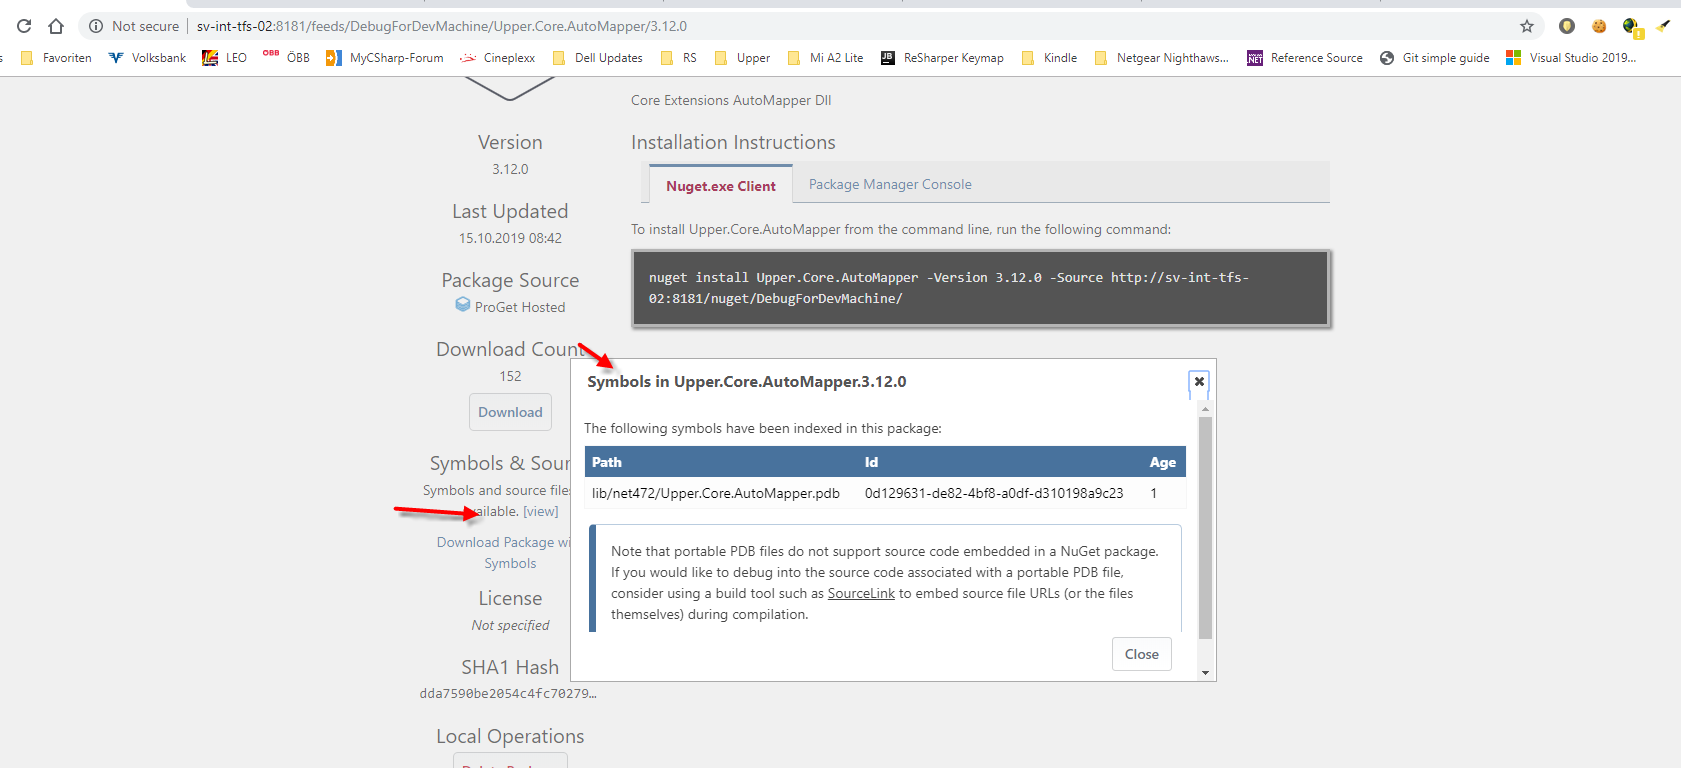Close the Symbols dialog with the X icon
Screen dimensions: 1681x768
pyautogui.click(x=1199, y=382)
